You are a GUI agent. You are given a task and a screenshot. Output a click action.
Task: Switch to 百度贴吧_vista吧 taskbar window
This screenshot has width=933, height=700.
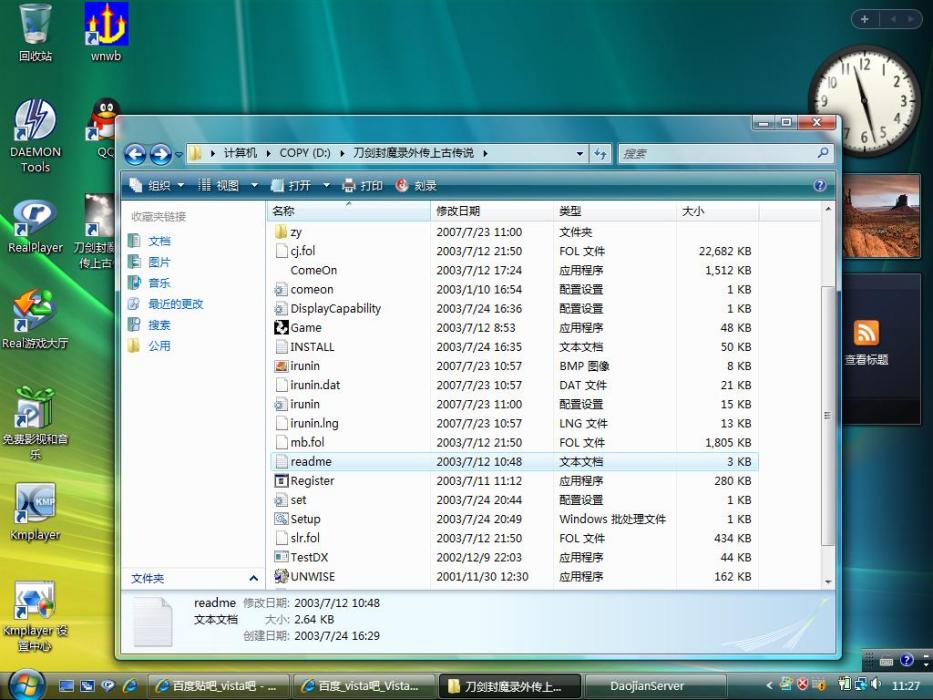[218, 686]
